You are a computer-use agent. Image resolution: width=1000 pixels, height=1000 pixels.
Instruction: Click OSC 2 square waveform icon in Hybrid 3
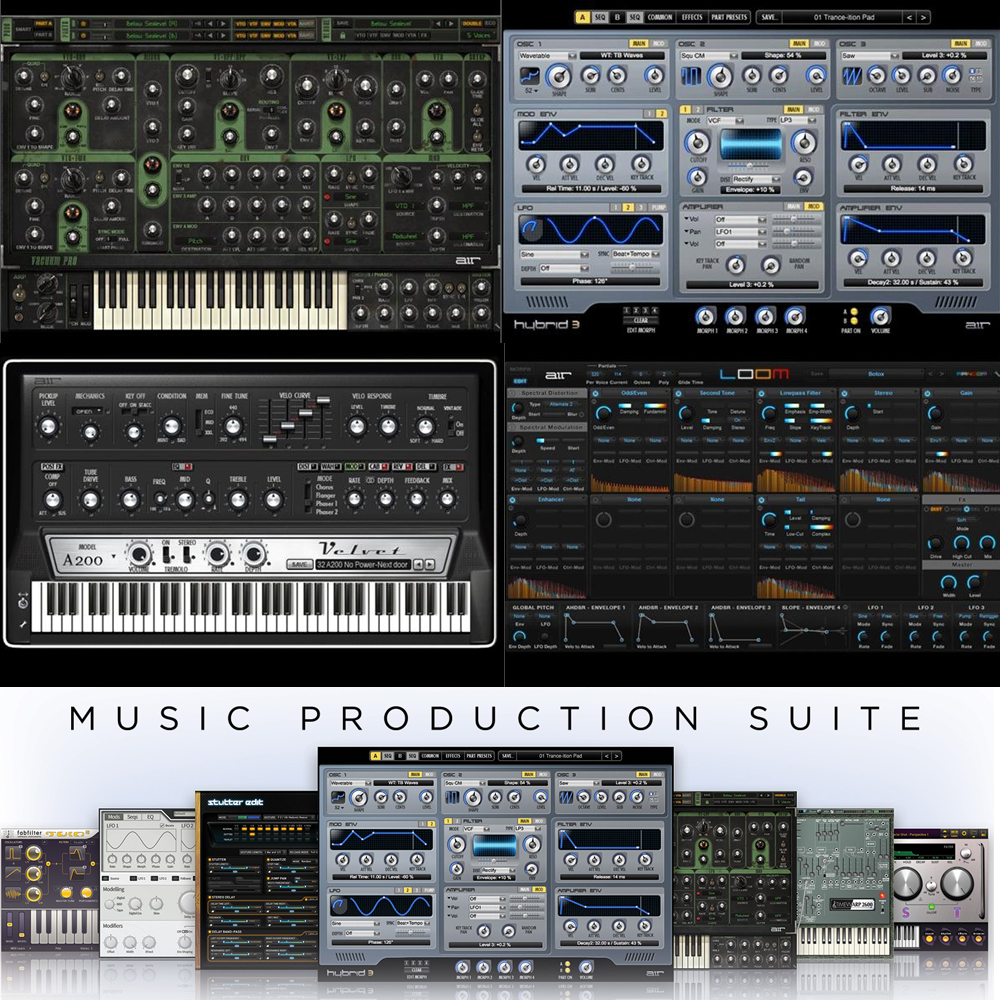pos(690,77)
